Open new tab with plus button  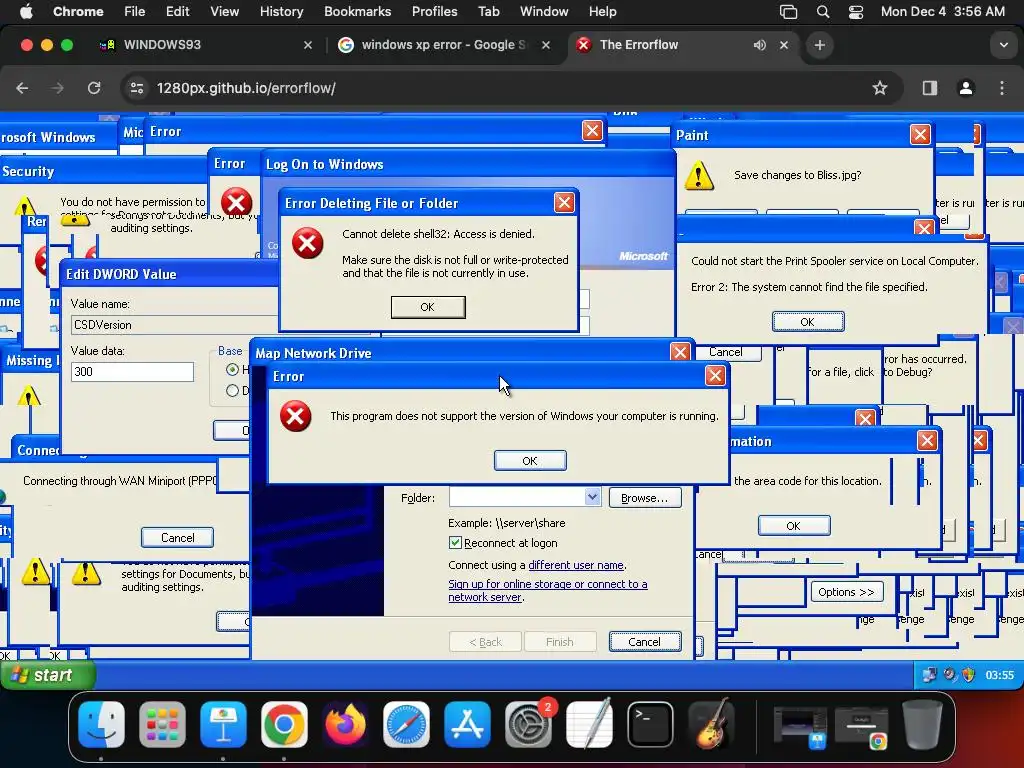coord(820,45)
